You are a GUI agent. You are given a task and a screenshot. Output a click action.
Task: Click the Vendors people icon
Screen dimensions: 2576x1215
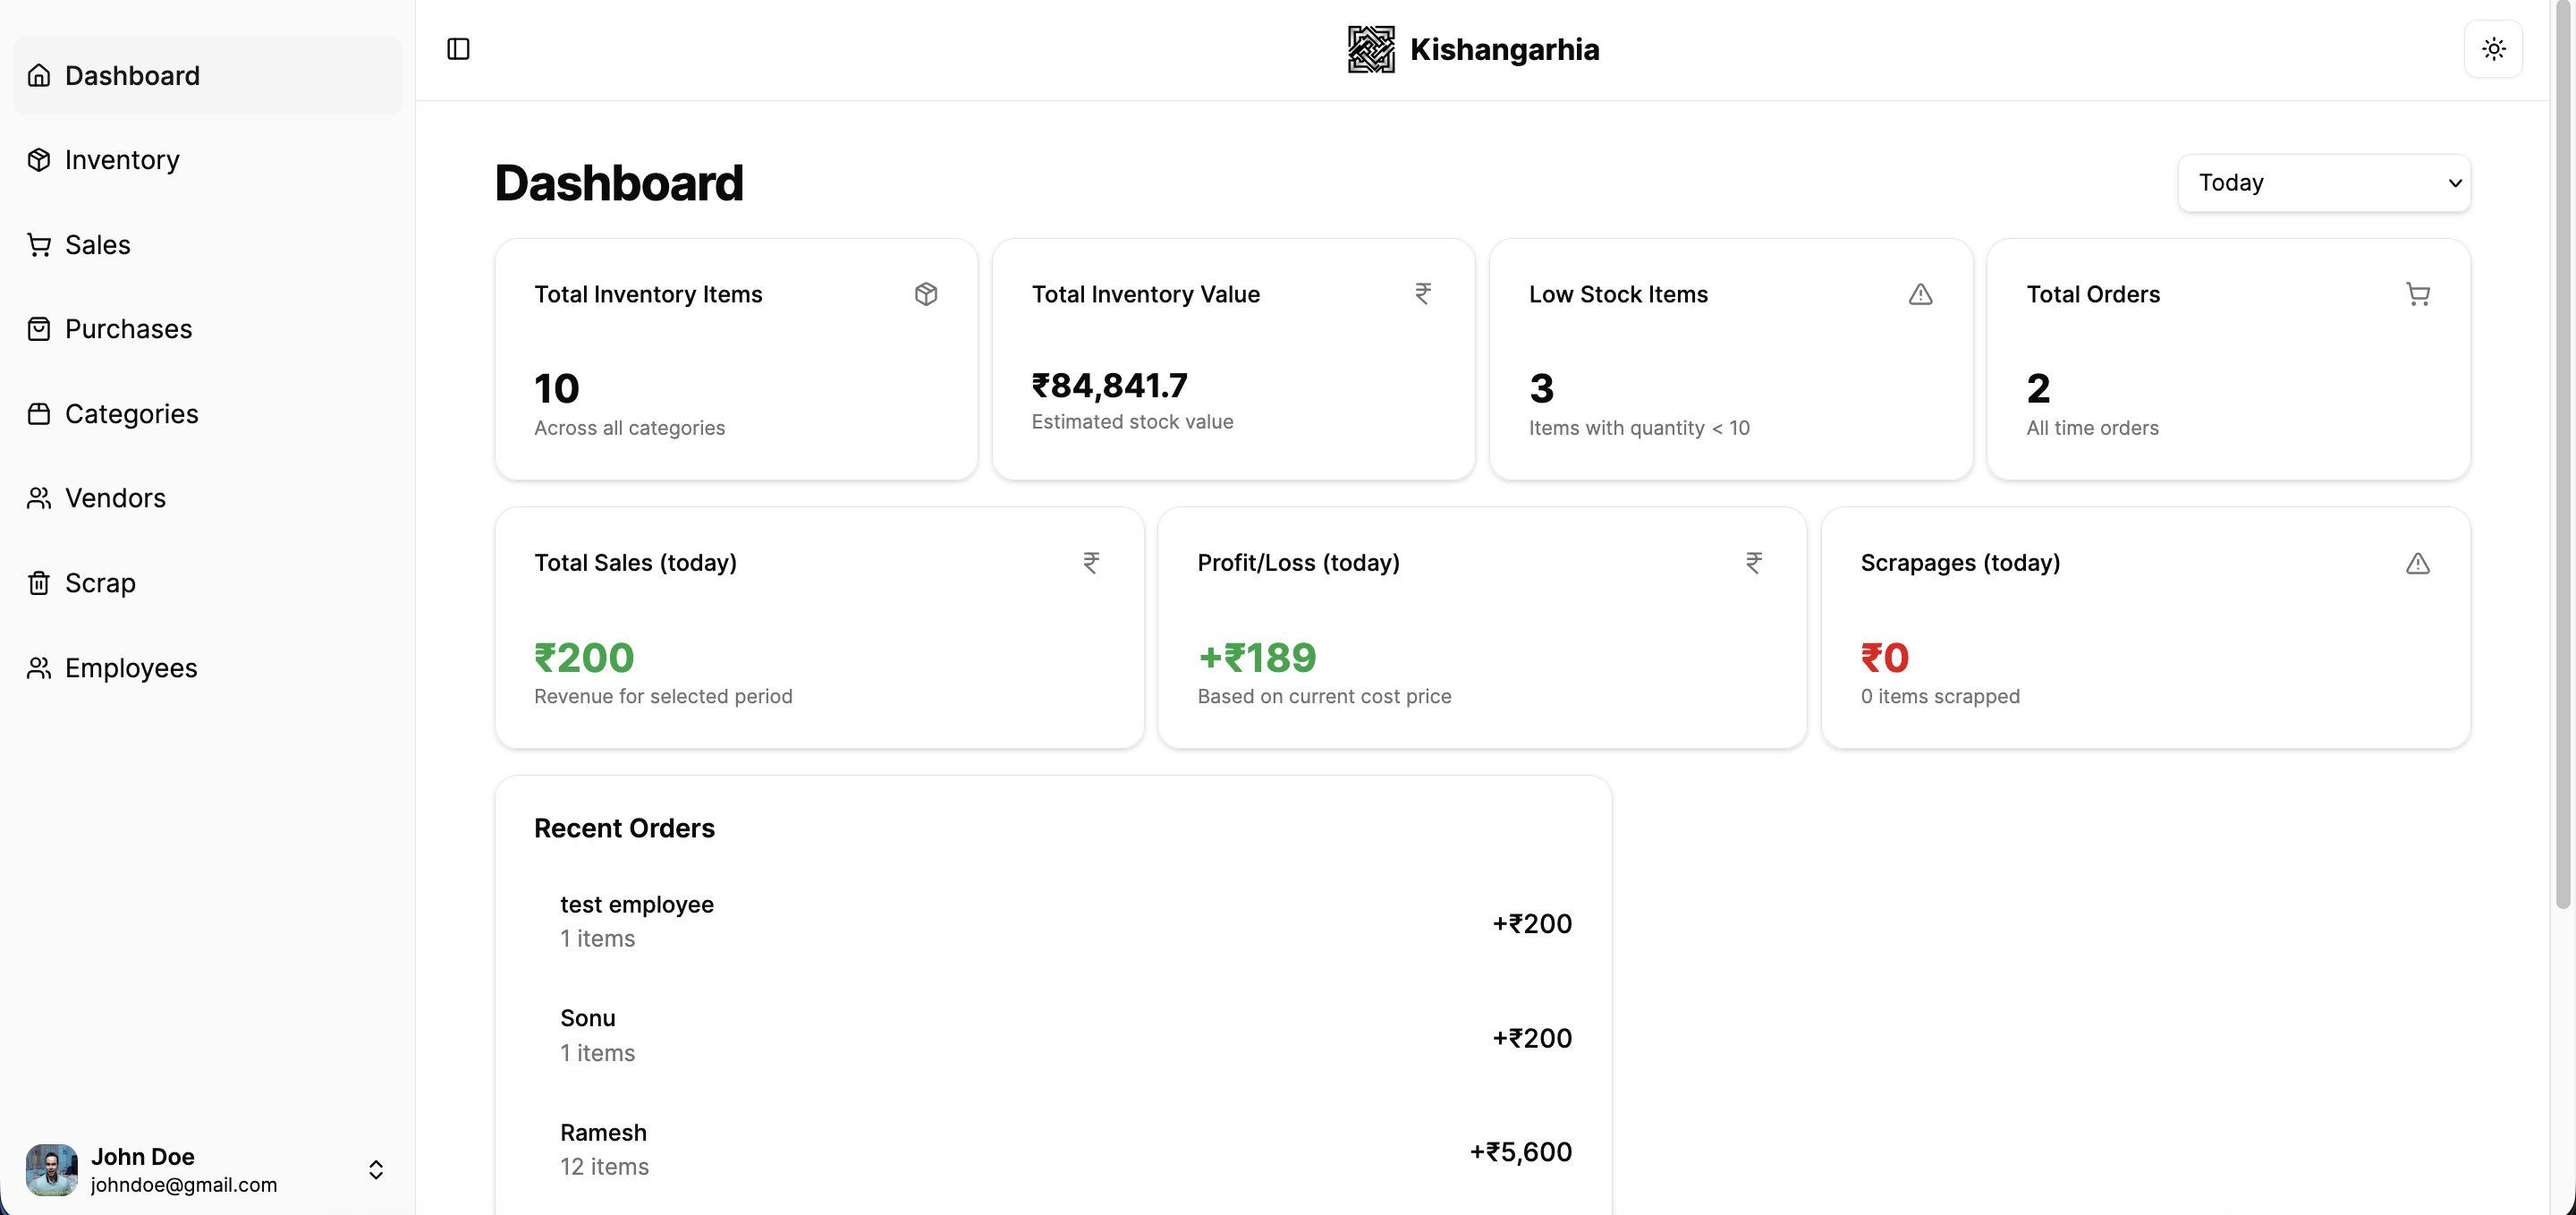point(39,497)
